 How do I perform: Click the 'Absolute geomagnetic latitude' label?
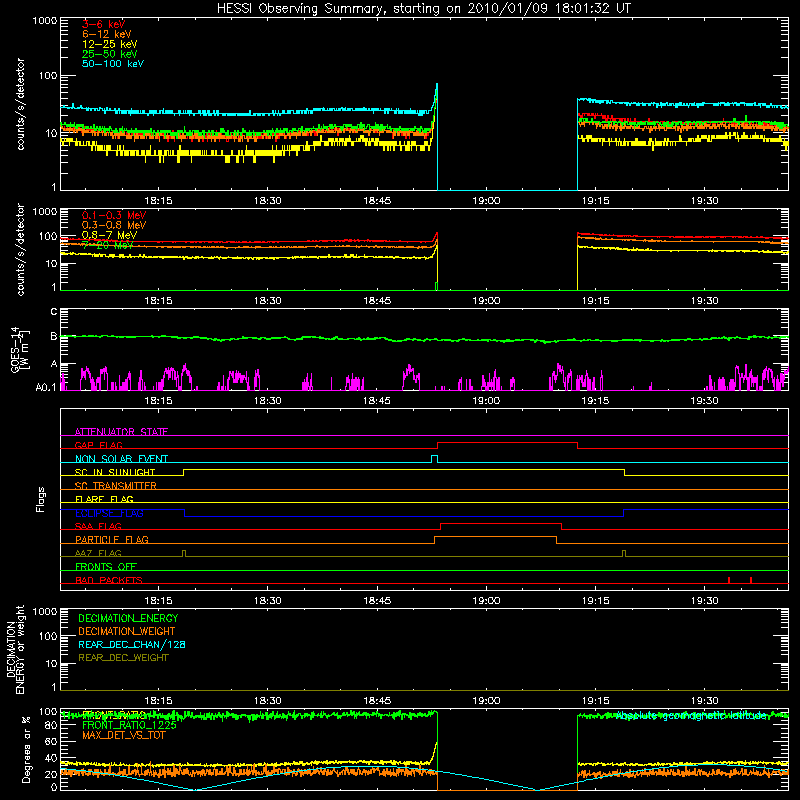[x=692, y=716]
